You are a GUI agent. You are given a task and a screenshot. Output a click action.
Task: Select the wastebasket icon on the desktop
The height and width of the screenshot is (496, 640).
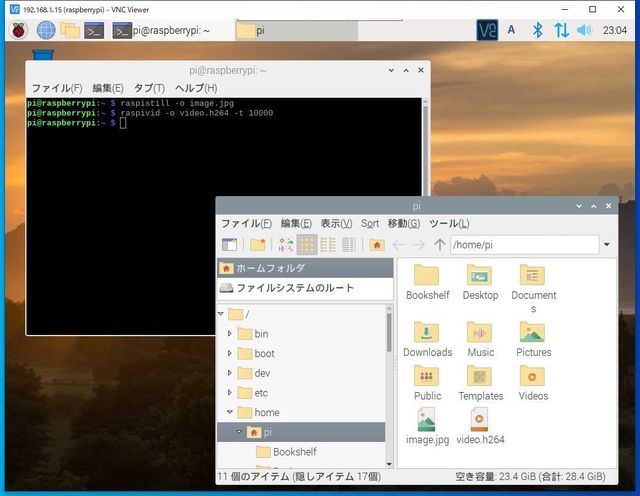click(43, 55)
